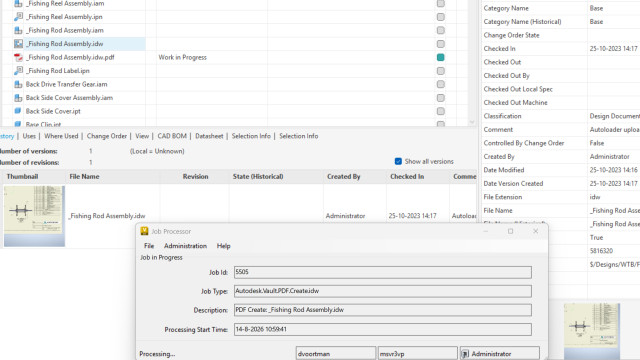The height and width of the screenshot is (360, 640).
Task: Click the _Fishing Rod Assembly.idw.pdf file icon
Action: 18,57
